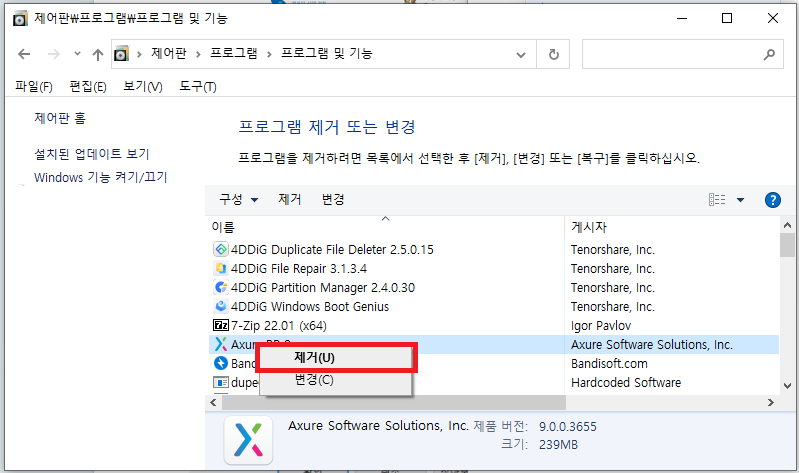Viewport: 799px width, 473px height.
Task: Open 설치된 업데이트 보기 link
Action: click(x=92, y=153)
